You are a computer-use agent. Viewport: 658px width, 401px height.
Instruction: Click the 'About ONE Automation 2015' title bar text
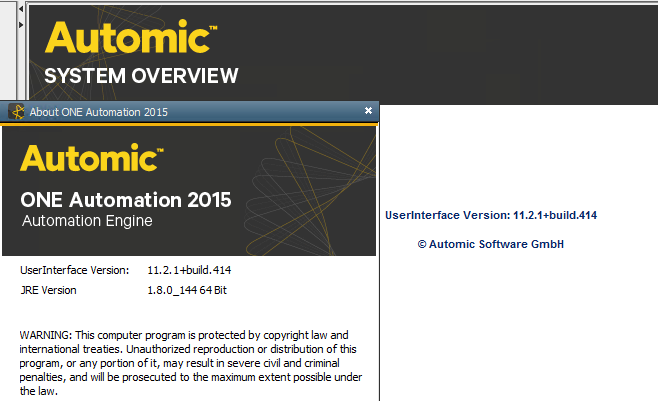pos(99,112)
